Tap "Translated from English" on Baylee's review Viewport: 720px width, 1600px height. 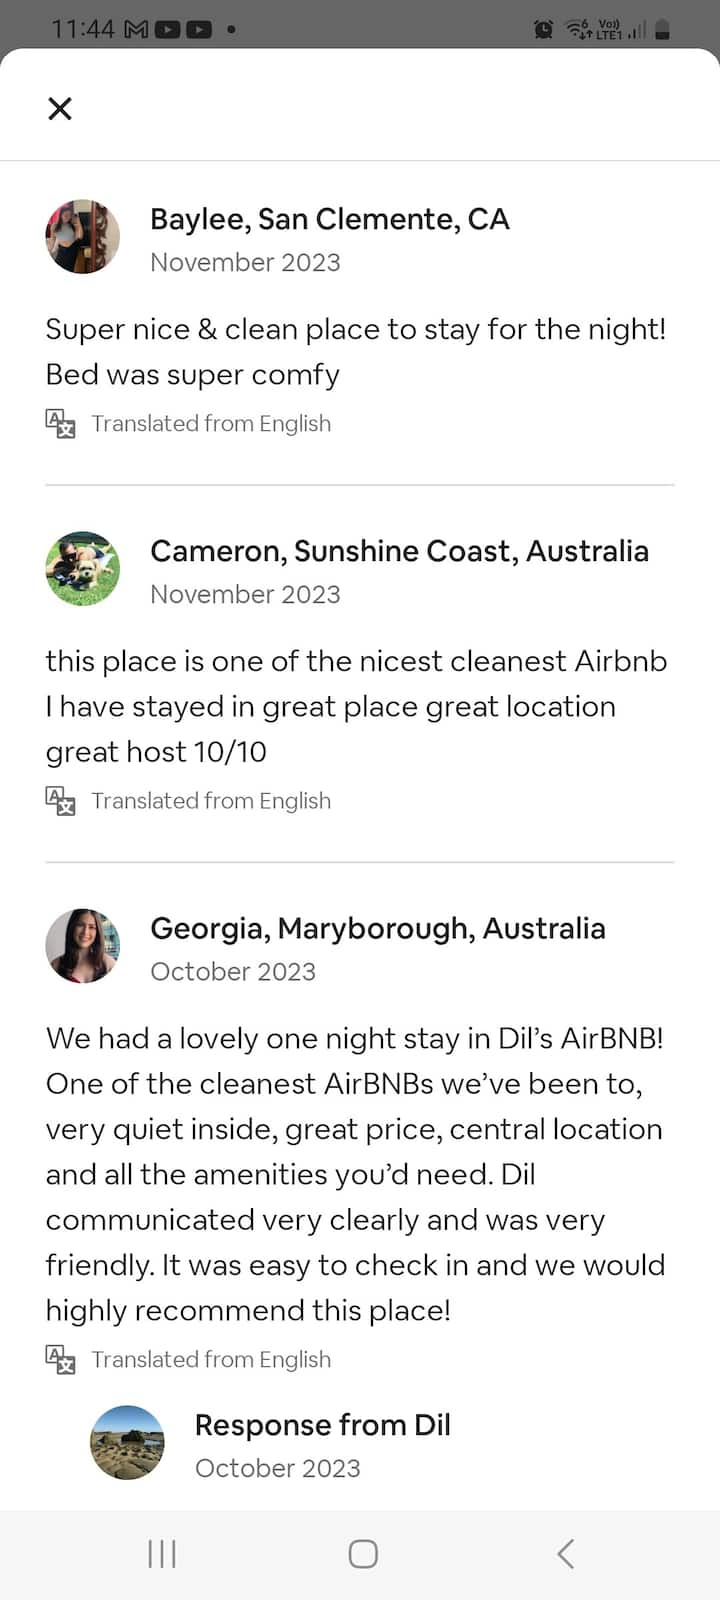tap(211, 423)
